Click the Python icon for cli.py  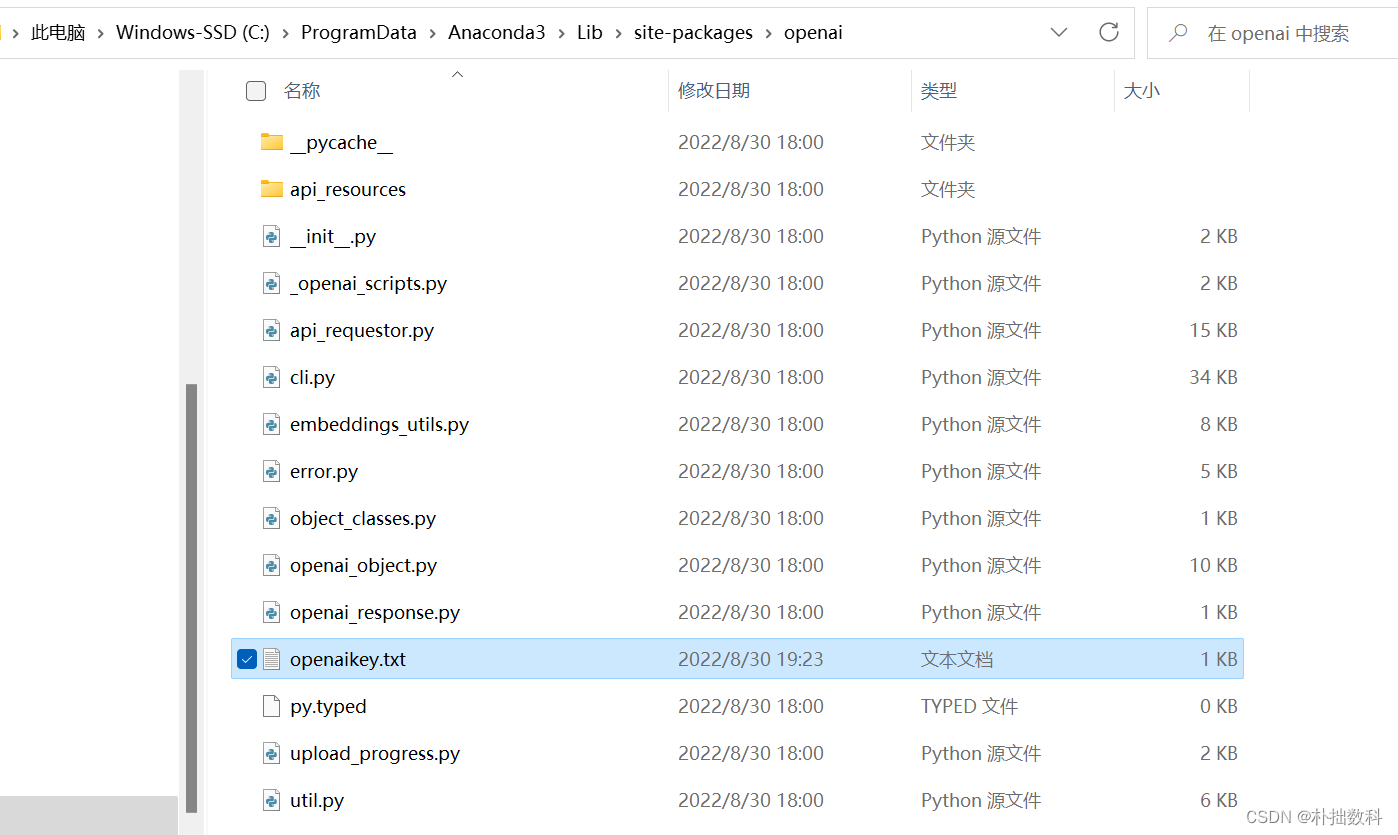point(271,377)
